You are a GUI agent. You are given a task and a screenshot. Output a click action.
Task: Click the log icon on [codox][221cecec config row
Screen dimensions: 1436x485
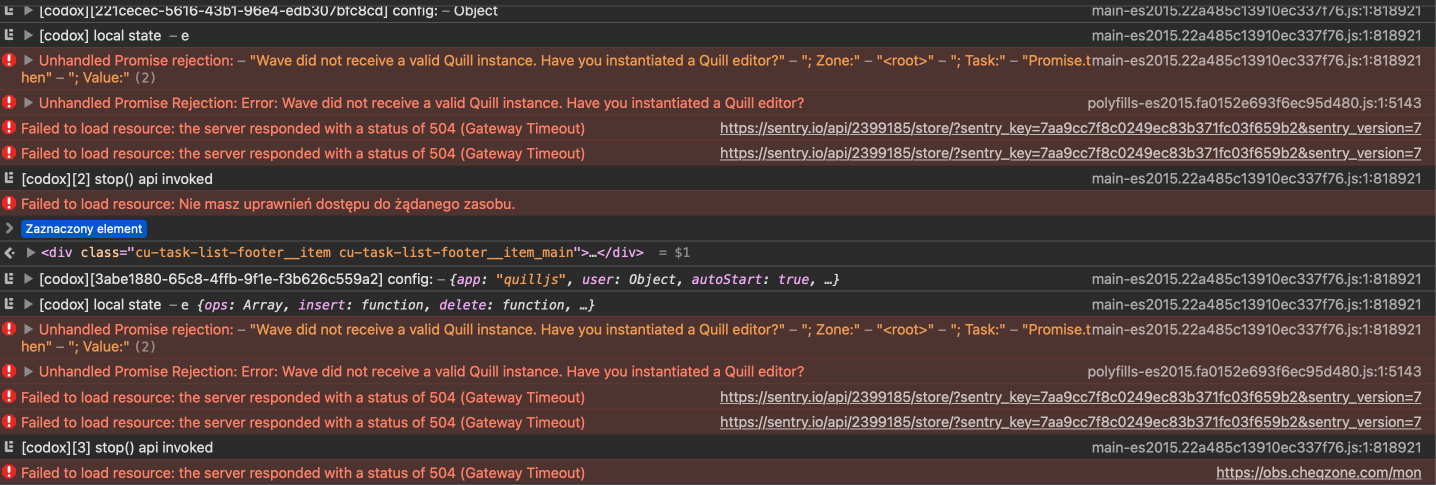(x=9, y=11)
